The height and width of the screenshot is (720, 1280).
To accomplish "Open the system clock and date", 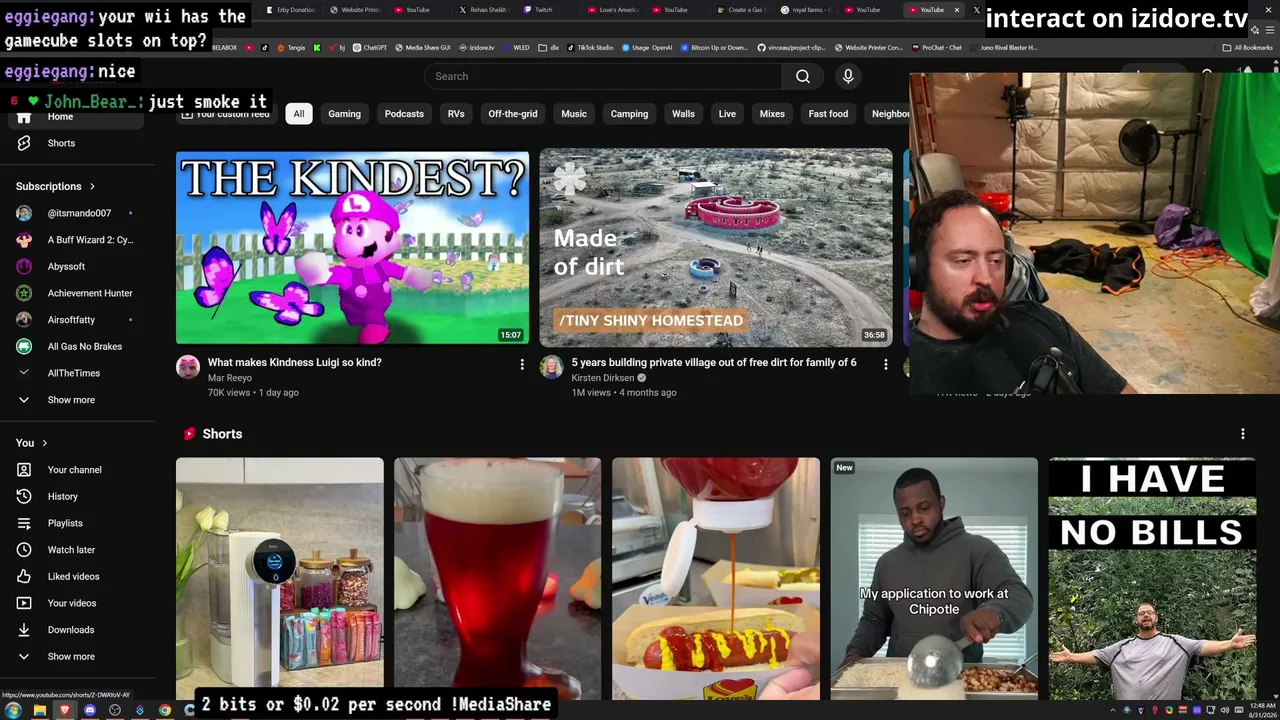I will coord(1262,710).
